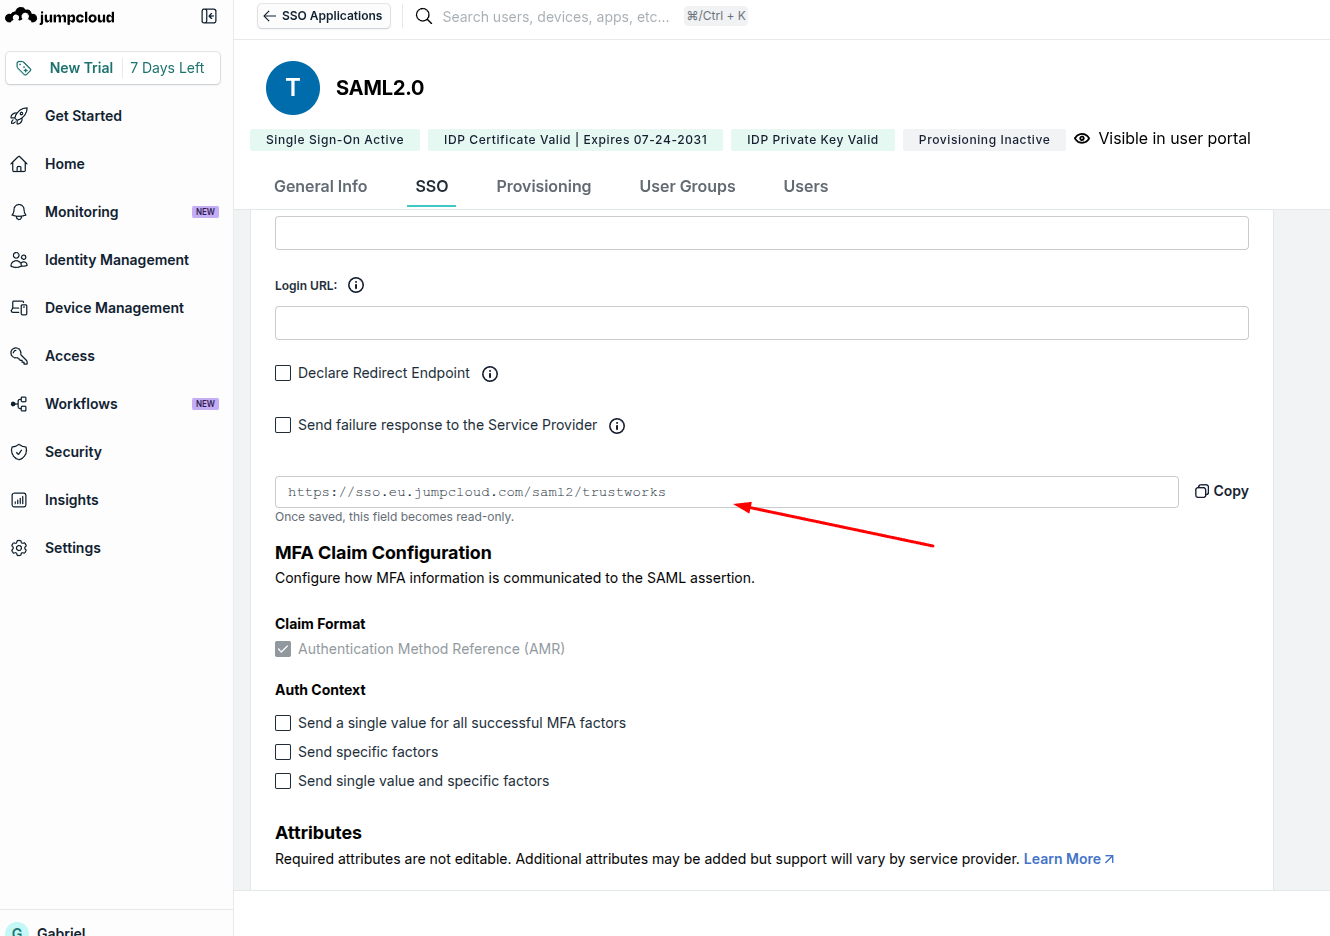Open the Learn More link
Screen dimensions: 1330x936
[1069, 859]
